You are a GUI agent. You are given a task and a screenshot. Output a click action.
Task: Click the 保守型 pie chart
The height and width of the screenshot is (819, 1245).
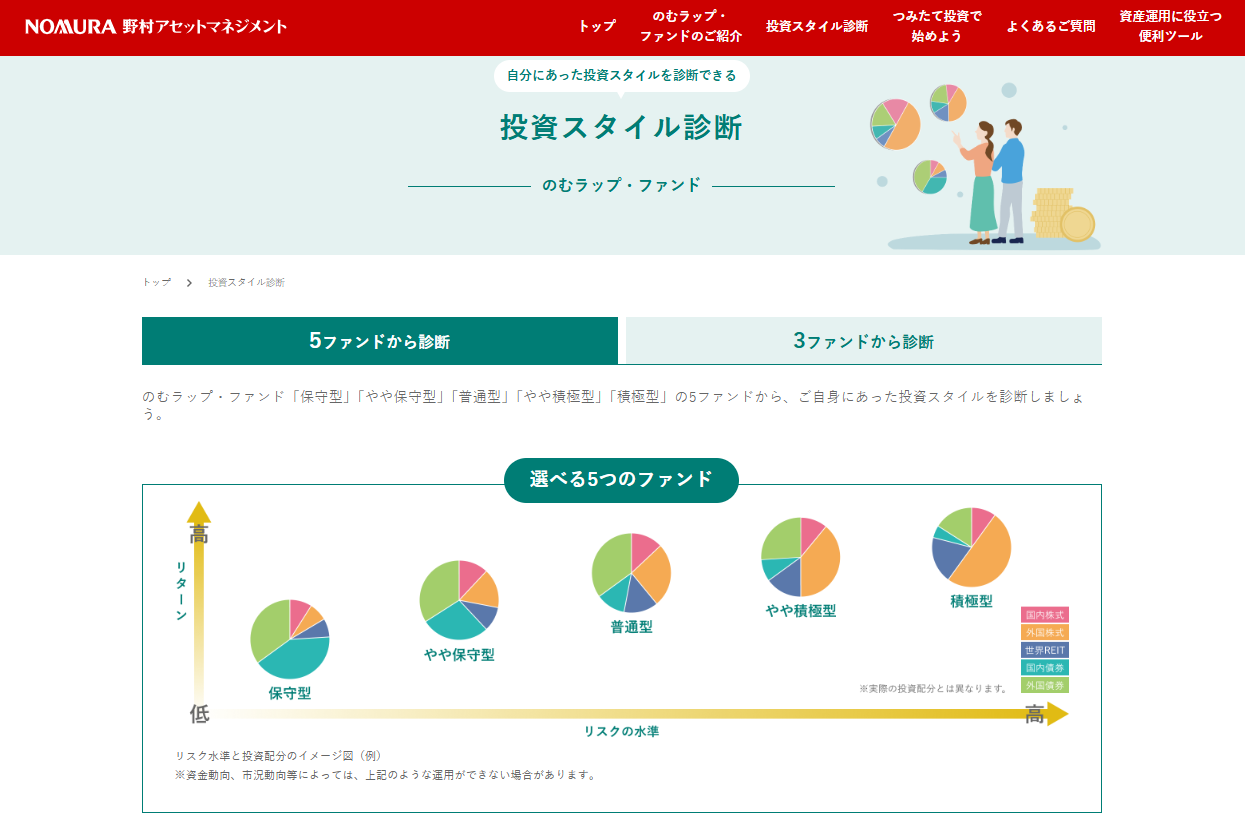[x=289, y=639]
